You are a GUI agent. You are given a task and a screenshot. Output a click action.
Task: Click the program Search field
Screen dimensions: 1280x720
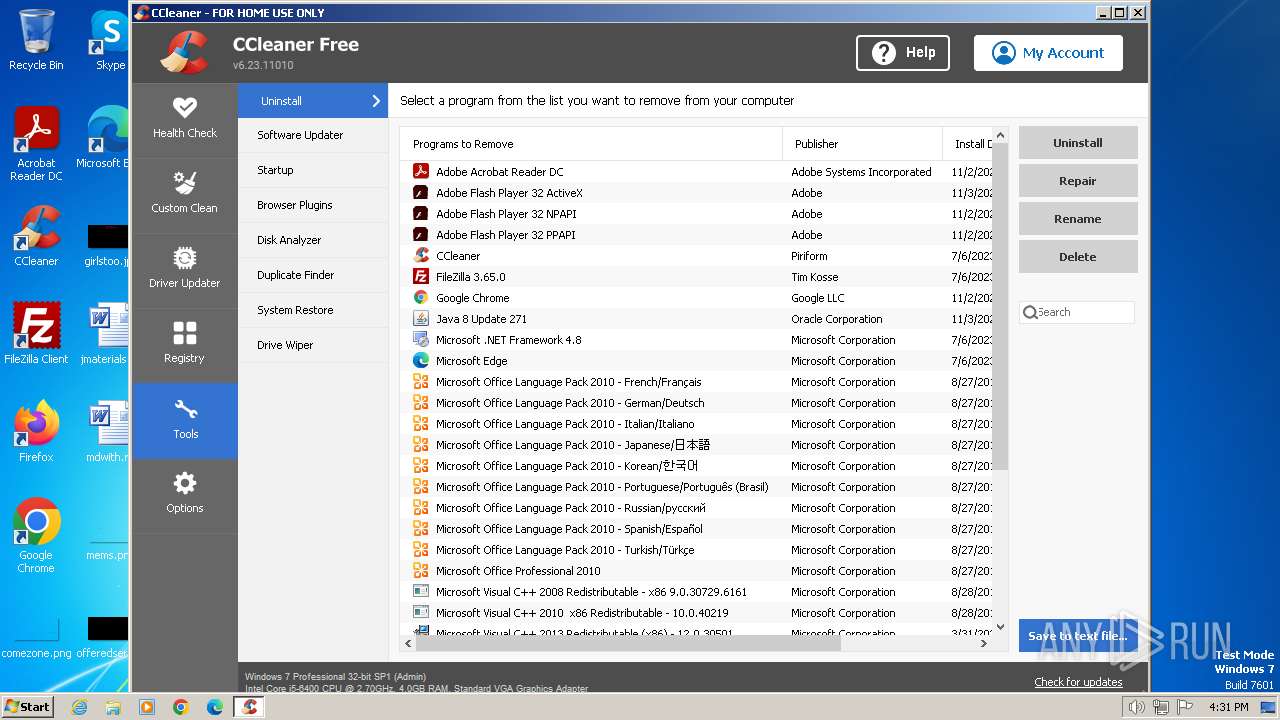click(1077, 313)
